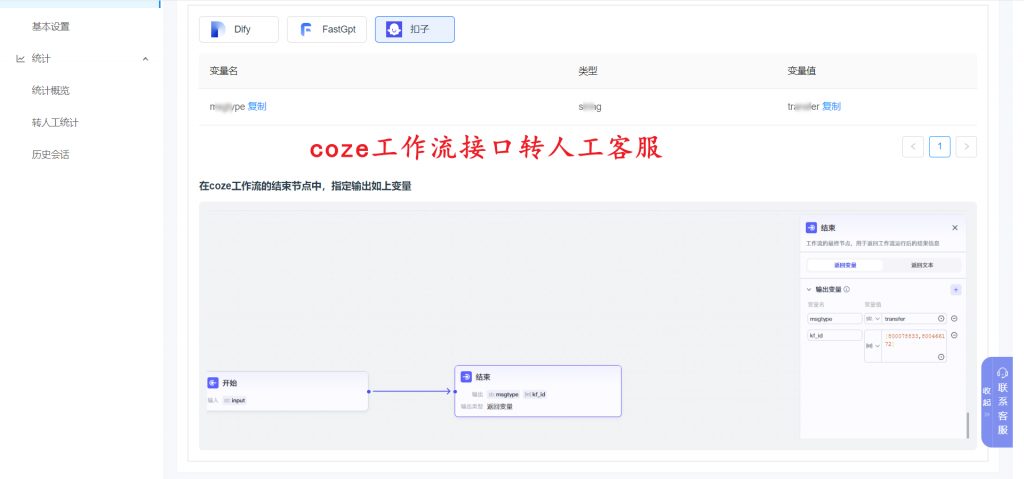Screen dimensions: 1024x479
Task: Click the kf_id variable name field
Action: point(835,335)
